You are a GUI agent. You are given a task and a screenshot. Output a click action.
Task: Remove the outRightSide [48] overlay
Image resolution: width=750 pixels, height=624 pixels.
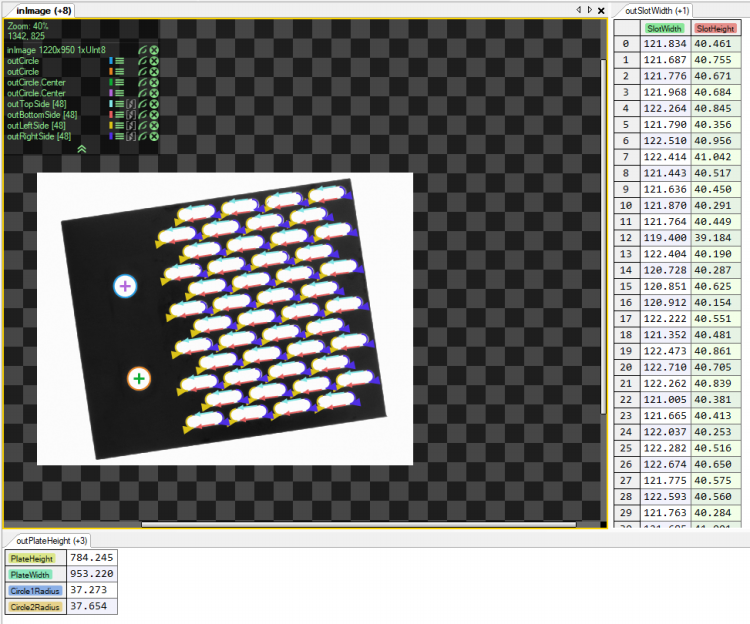(x=155, y=137)
